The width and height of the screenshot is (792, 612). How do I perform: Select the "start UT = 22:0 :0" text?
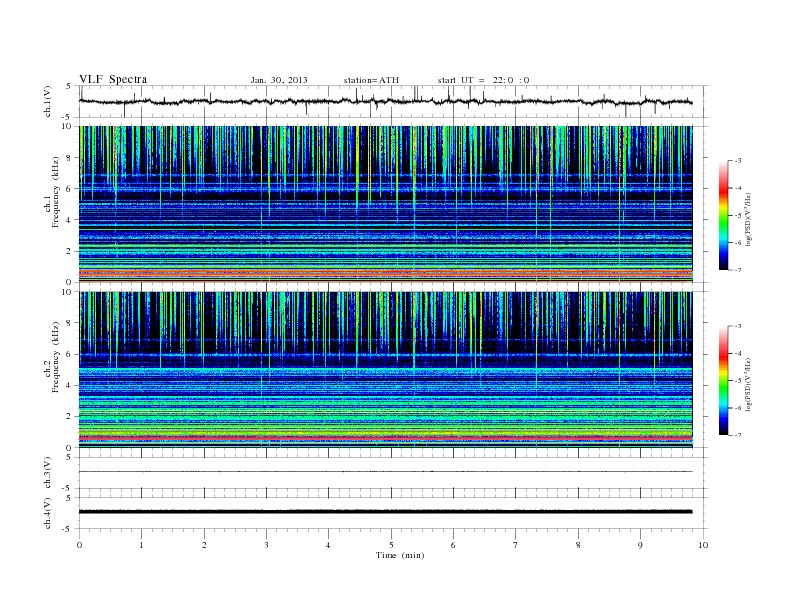pyautogui.click(x=483, y=80)
